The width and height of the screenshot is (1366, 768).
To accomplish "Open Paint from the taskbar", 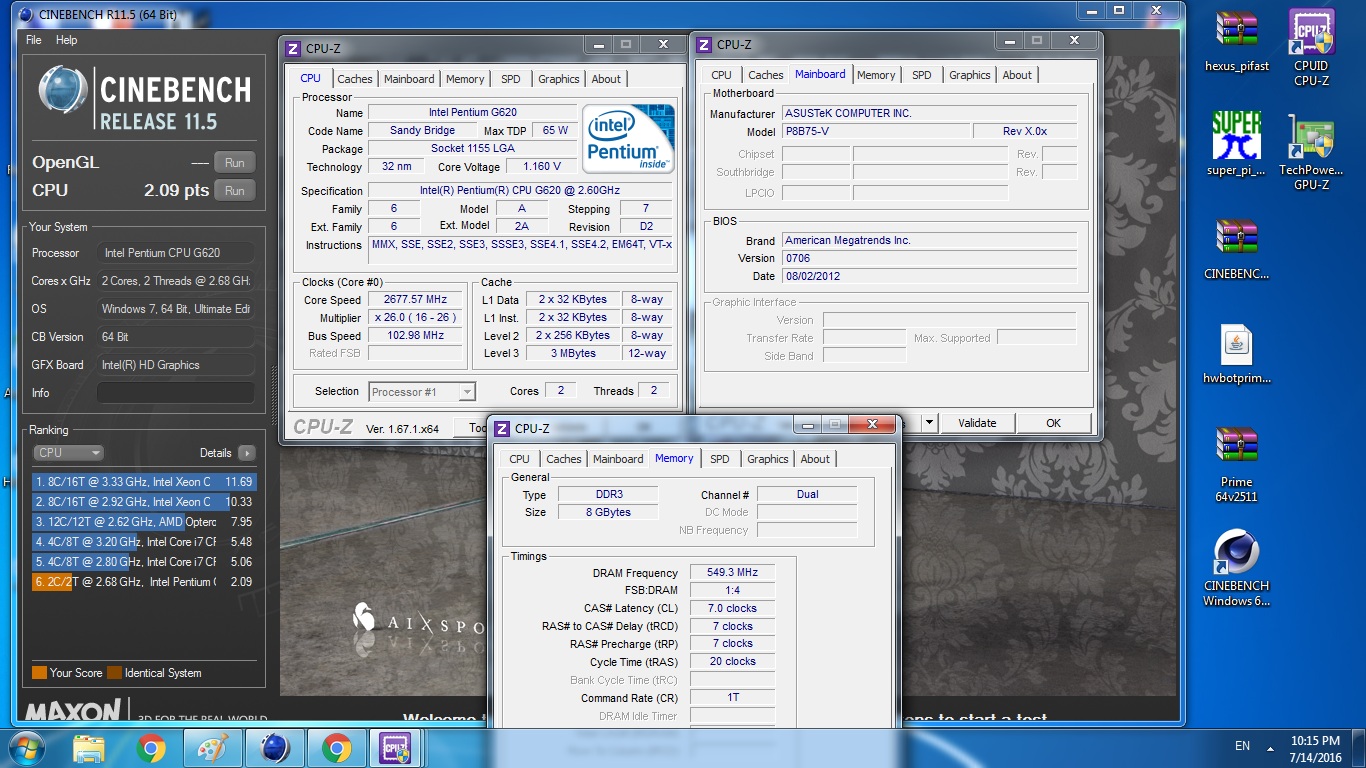I will click(x=213, y=747).
